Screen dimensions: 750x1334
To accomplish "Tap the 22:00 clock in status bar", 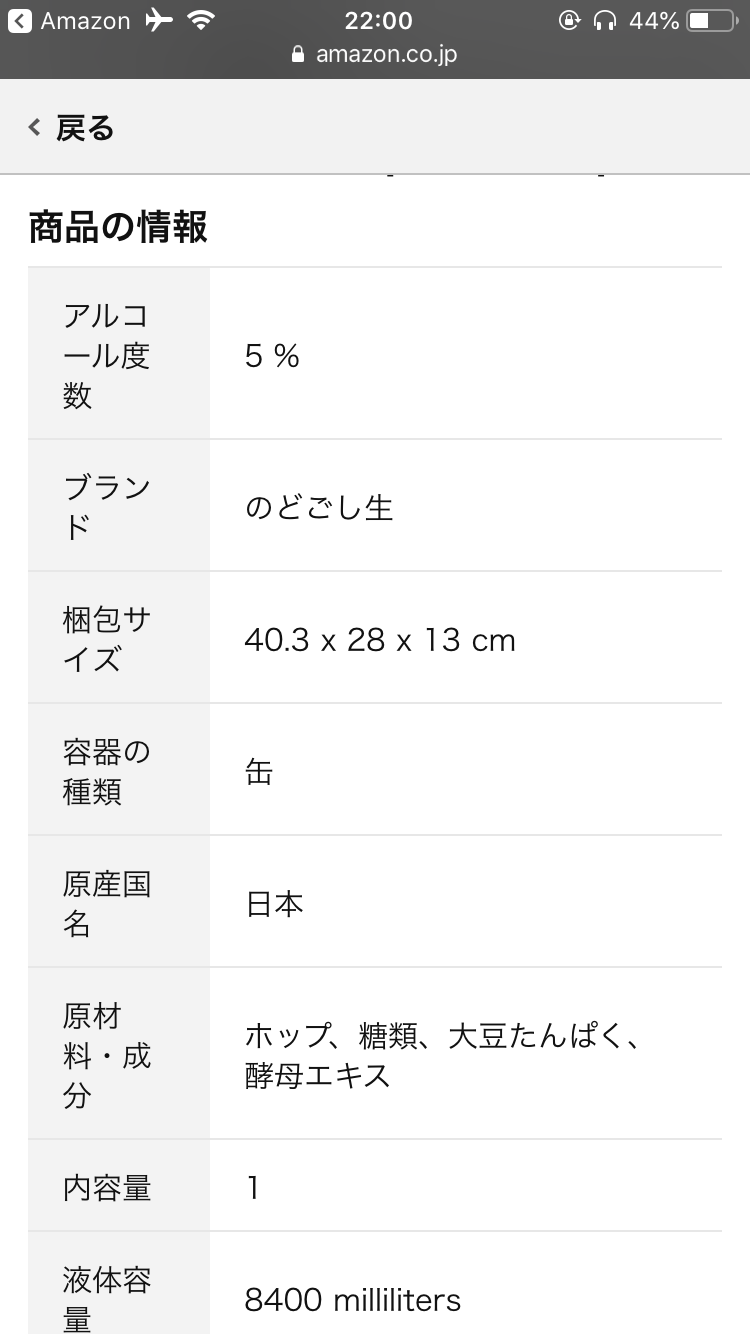I will [378, 21].
